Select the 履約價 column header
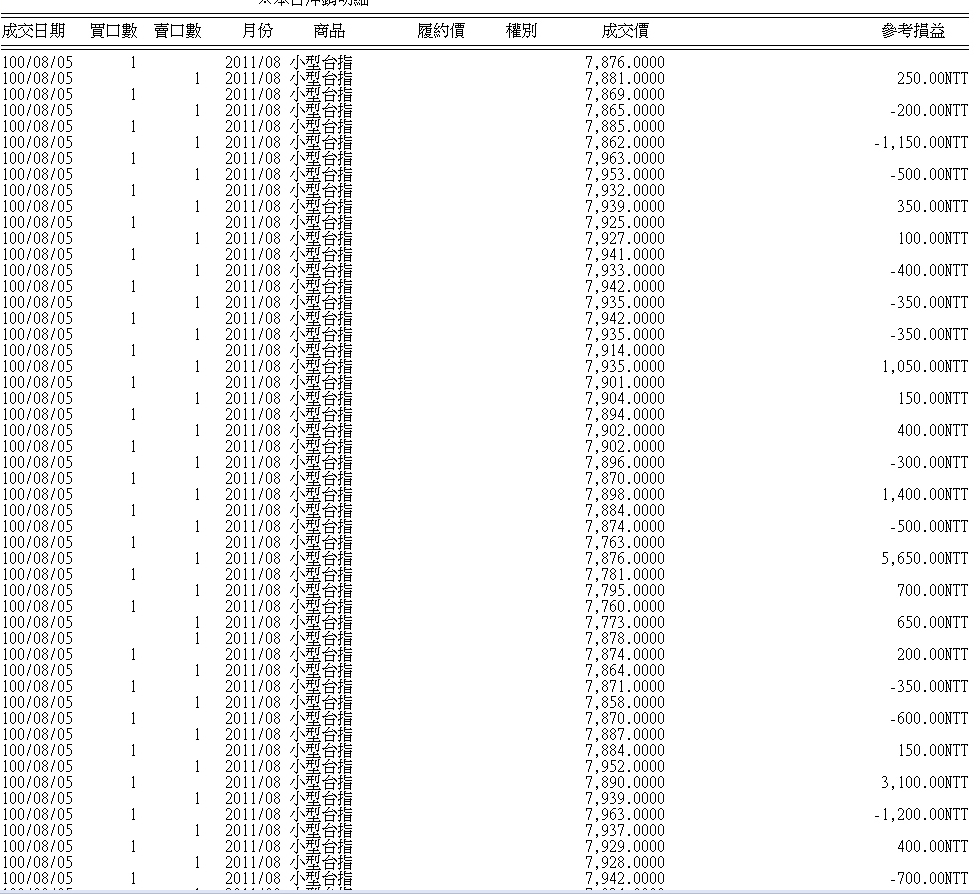This screenshot has height=894, width=980. (x=441, y=31)
